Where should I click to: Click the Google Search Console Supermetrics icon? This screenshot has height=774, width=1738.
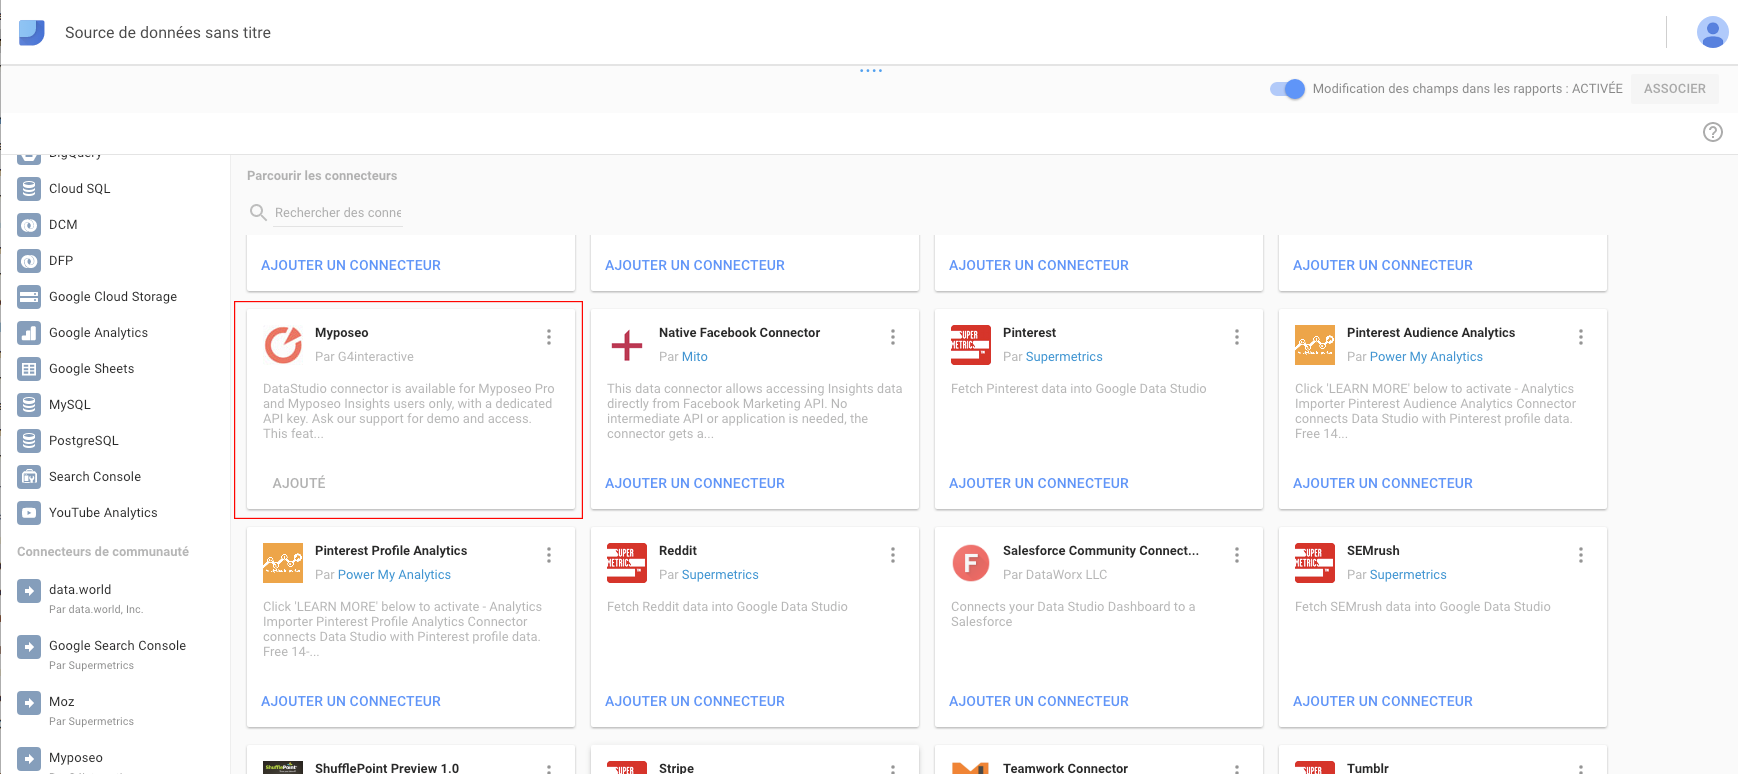point(29,647)
